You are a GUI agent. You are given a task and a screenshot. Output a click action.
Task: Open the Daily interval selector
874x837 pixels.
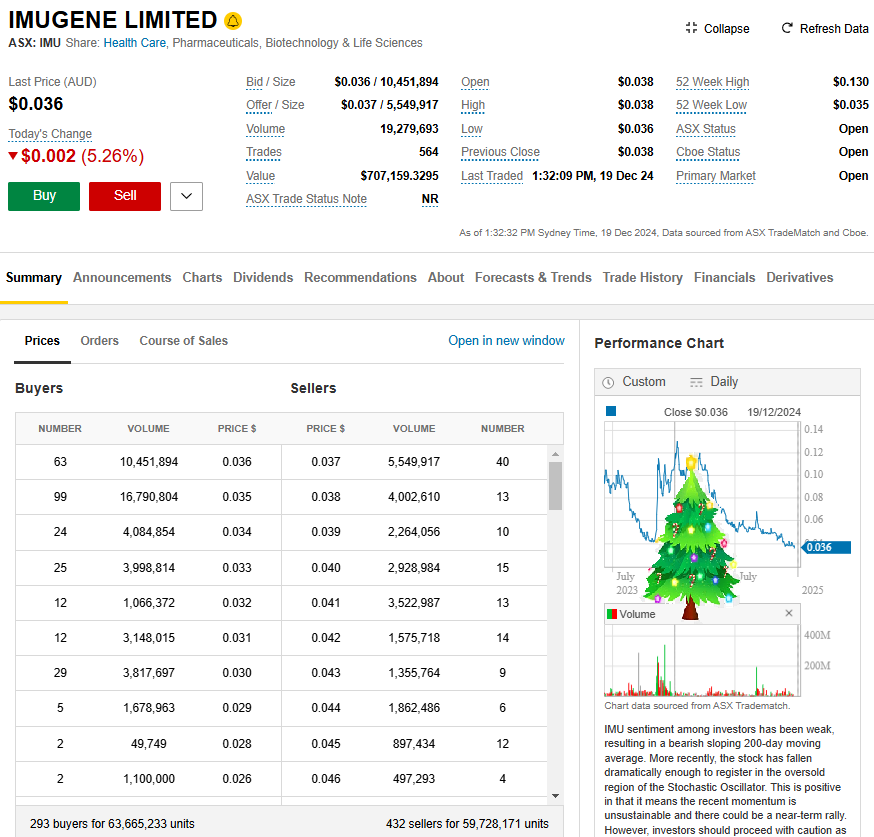pos(714,382)
